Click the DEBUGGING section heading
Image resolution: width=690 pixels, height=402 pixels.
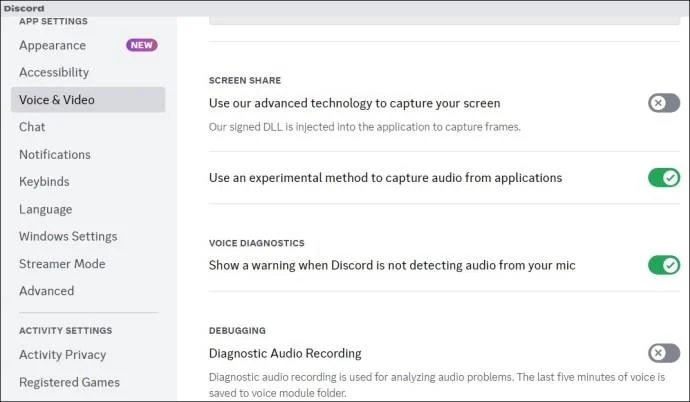point(237,331)
